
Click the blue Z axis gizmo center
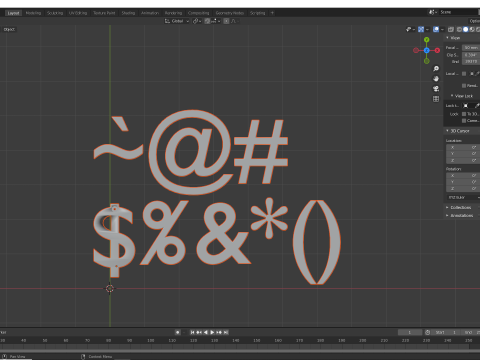tap(427, 50)
